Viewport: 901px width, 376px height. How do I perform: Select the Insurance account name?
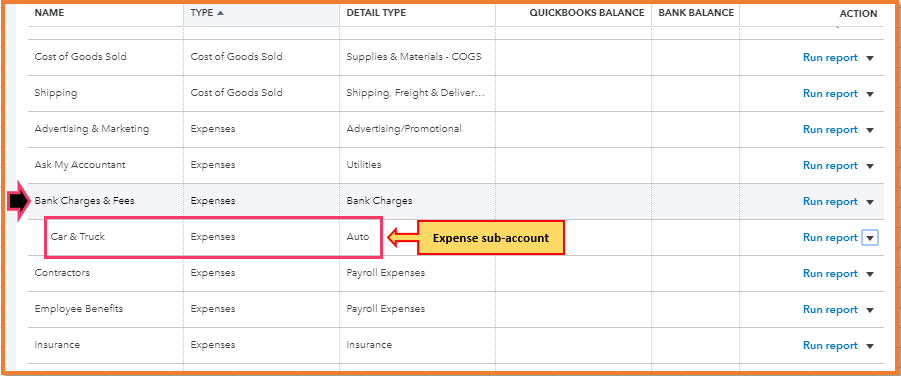tap(57, 345)
